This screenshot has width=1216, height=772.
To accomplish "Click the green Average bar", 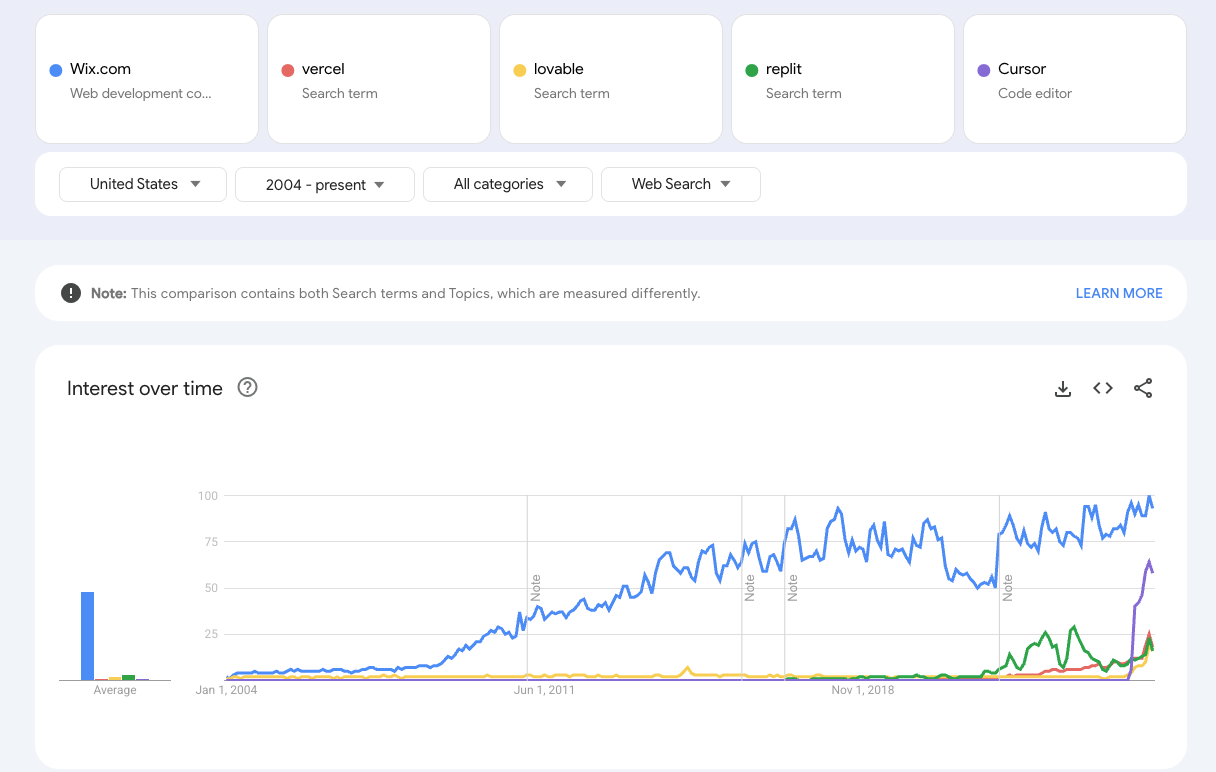I will [x=128, y=677].
